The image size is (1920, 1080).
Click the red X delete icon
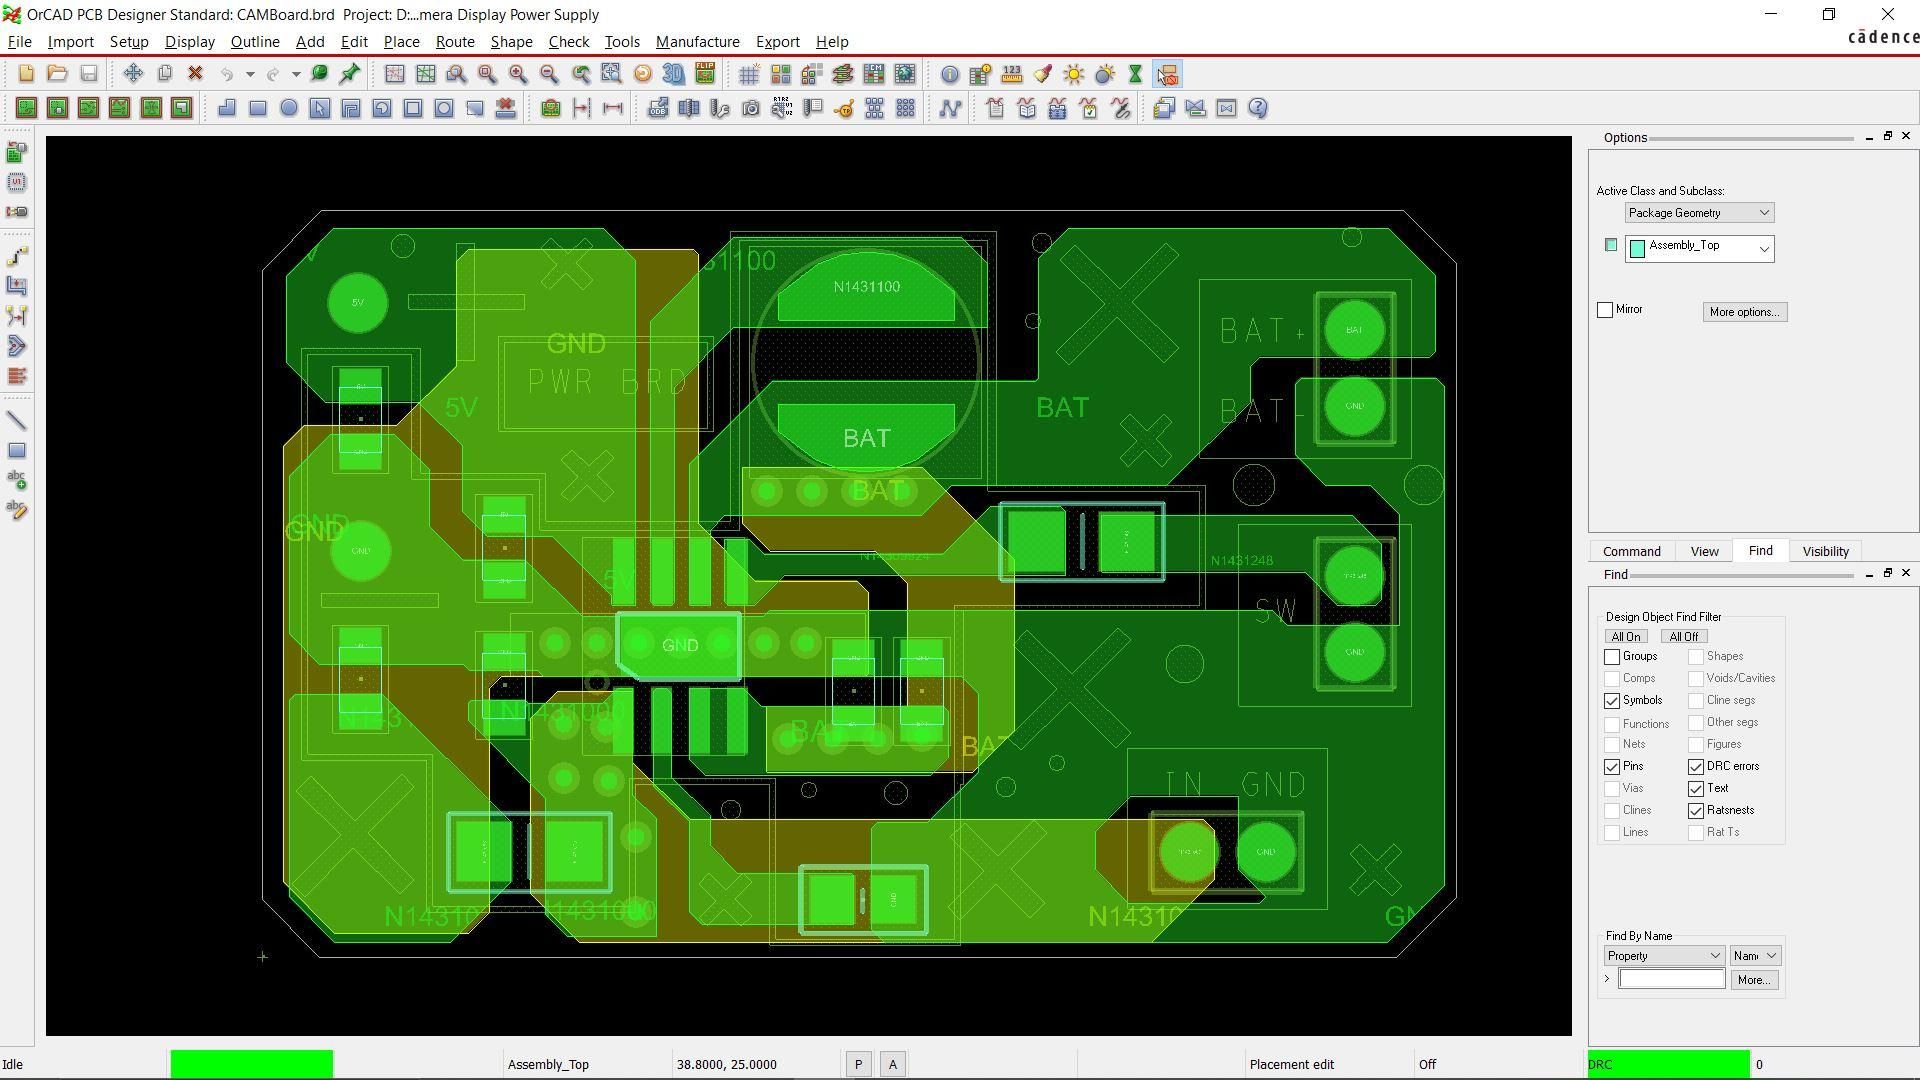coord(196,74)
